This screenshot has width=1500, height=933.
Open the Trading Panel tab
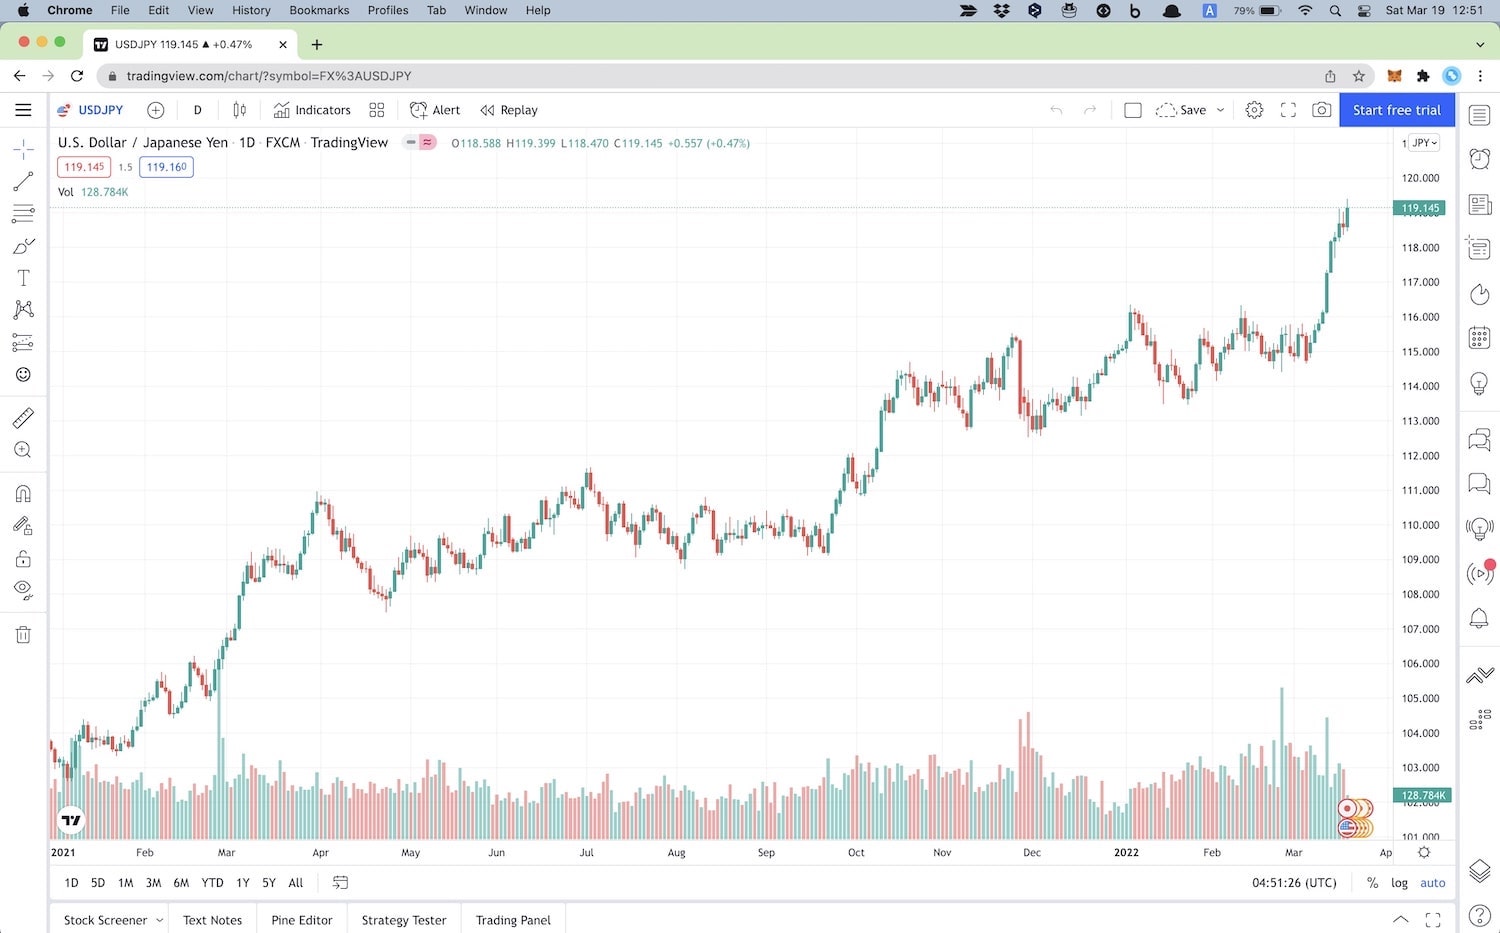(513, 920)
